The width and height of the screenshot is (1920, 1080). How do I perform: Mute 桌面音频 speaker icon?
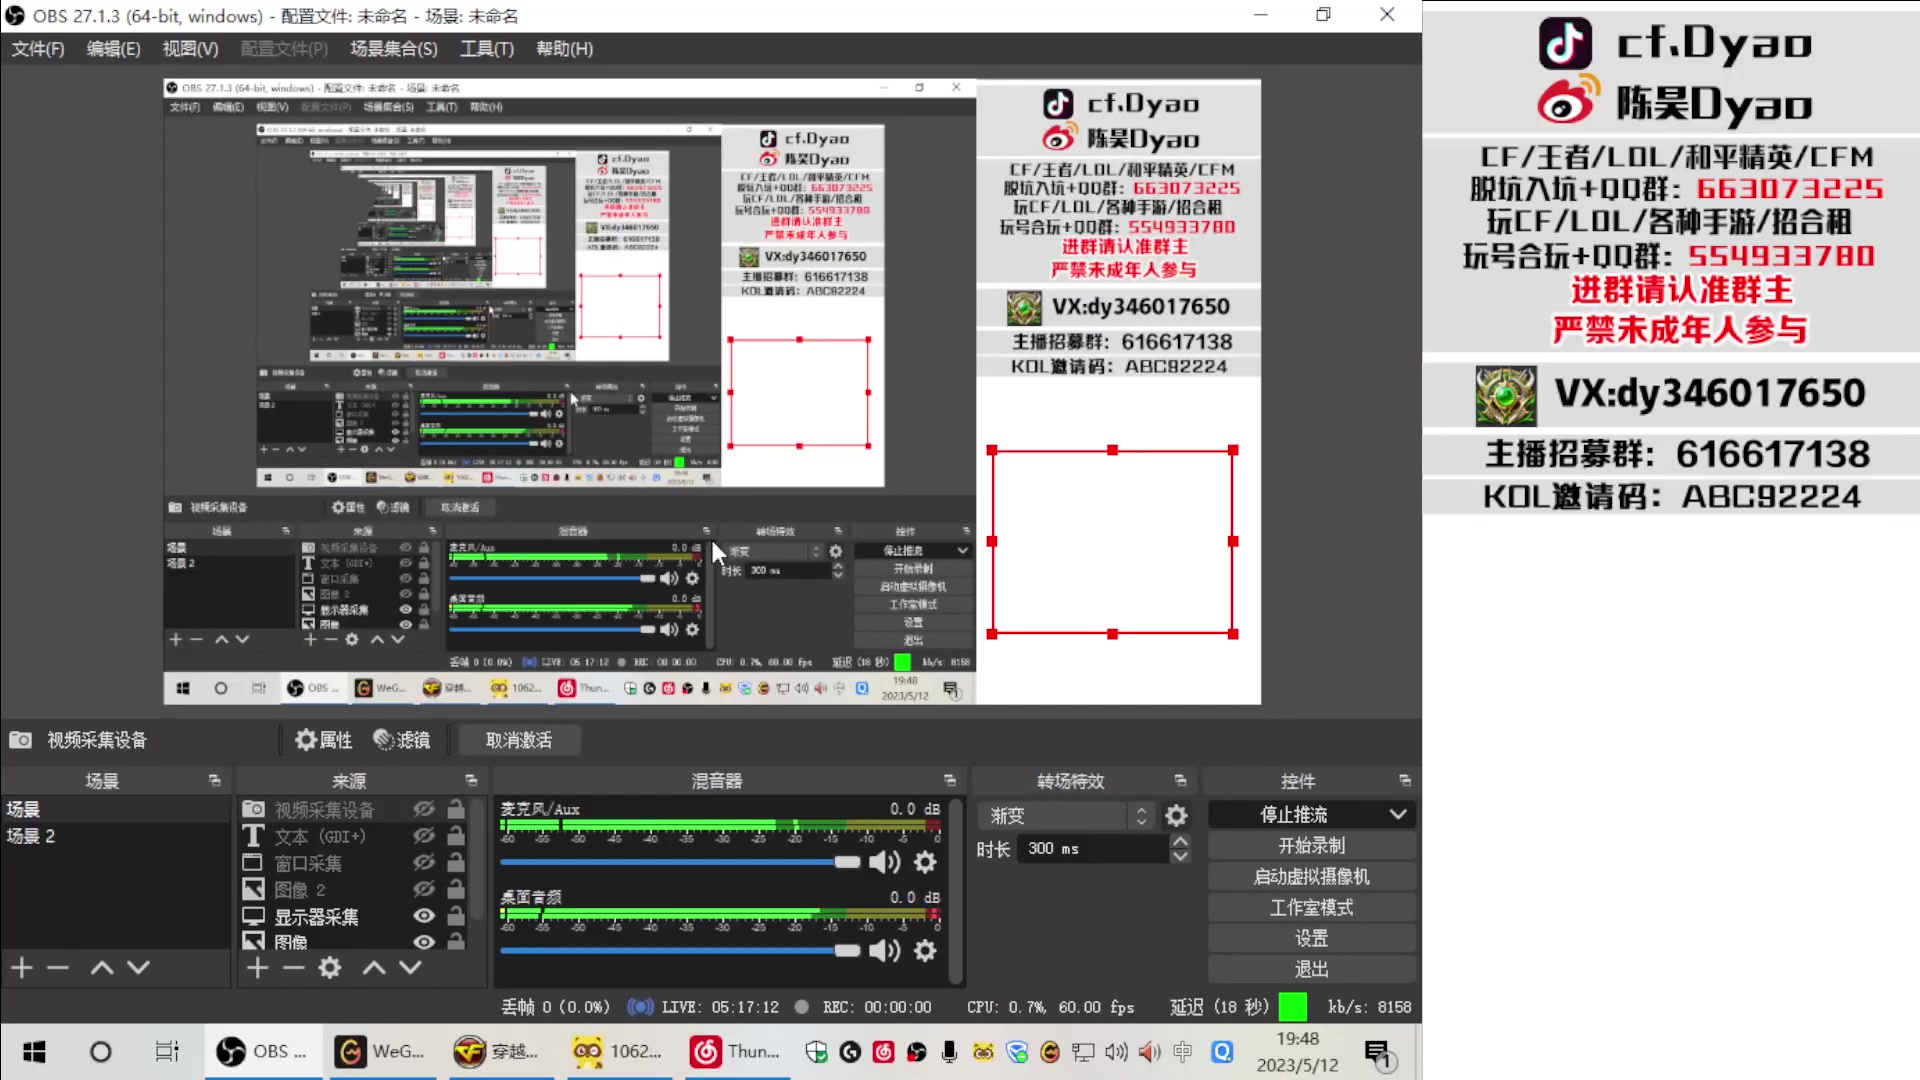click(x=885, y=950)
